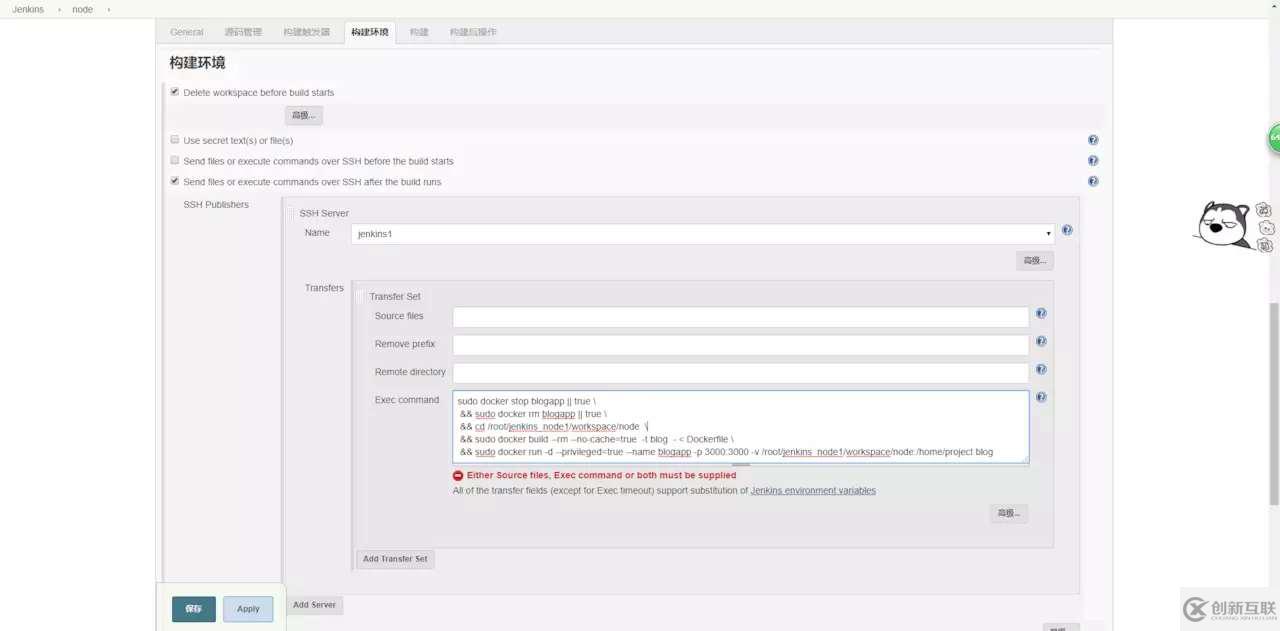This screenshot has width=1280, height=631.
Task: Expand 高级 under Delete workspace option
Action: tap(304, 115)
